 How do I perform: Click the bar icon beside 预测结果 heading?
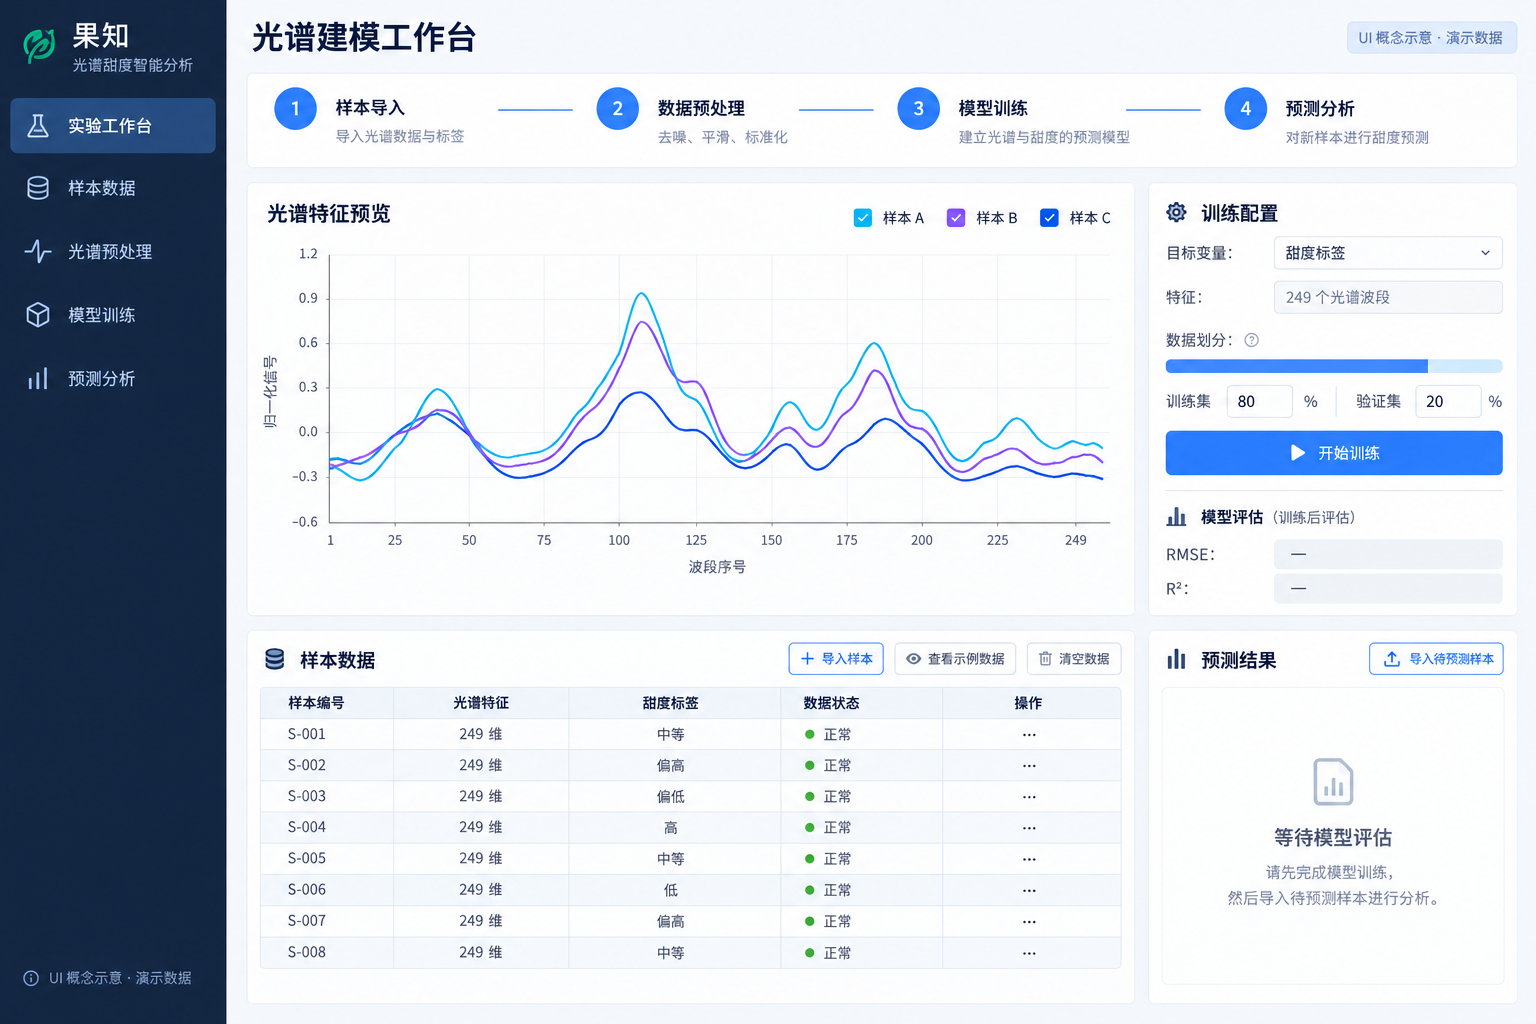[1177, 660]
